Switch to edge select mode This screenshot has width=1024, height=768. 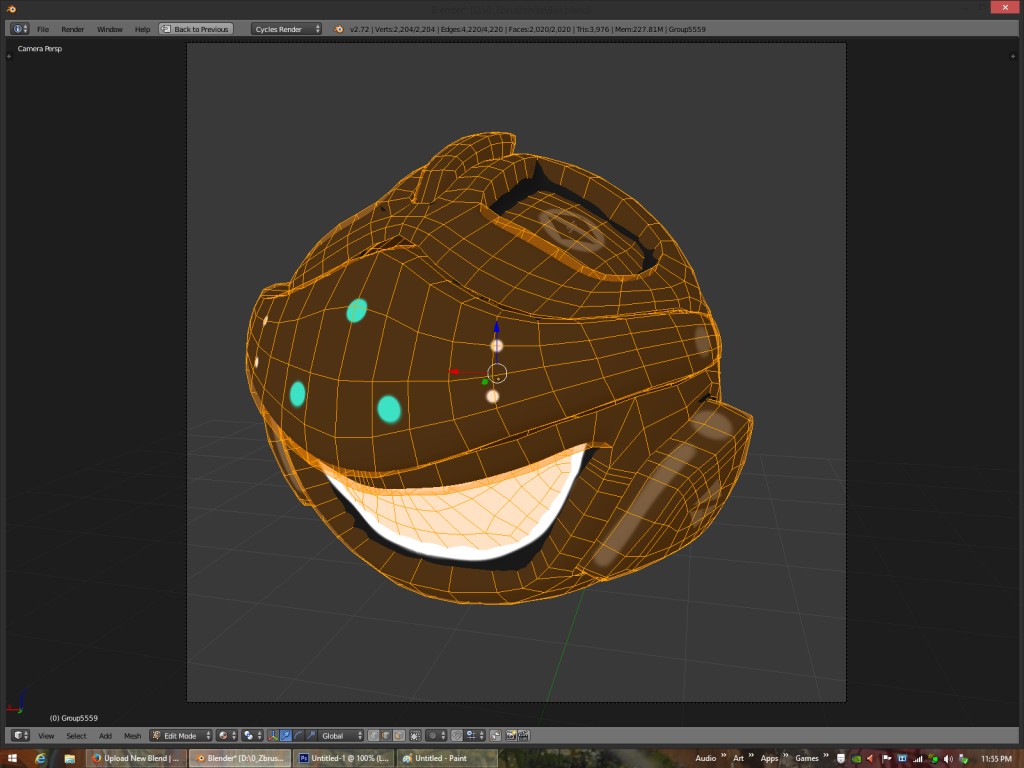tap(383, 735)
